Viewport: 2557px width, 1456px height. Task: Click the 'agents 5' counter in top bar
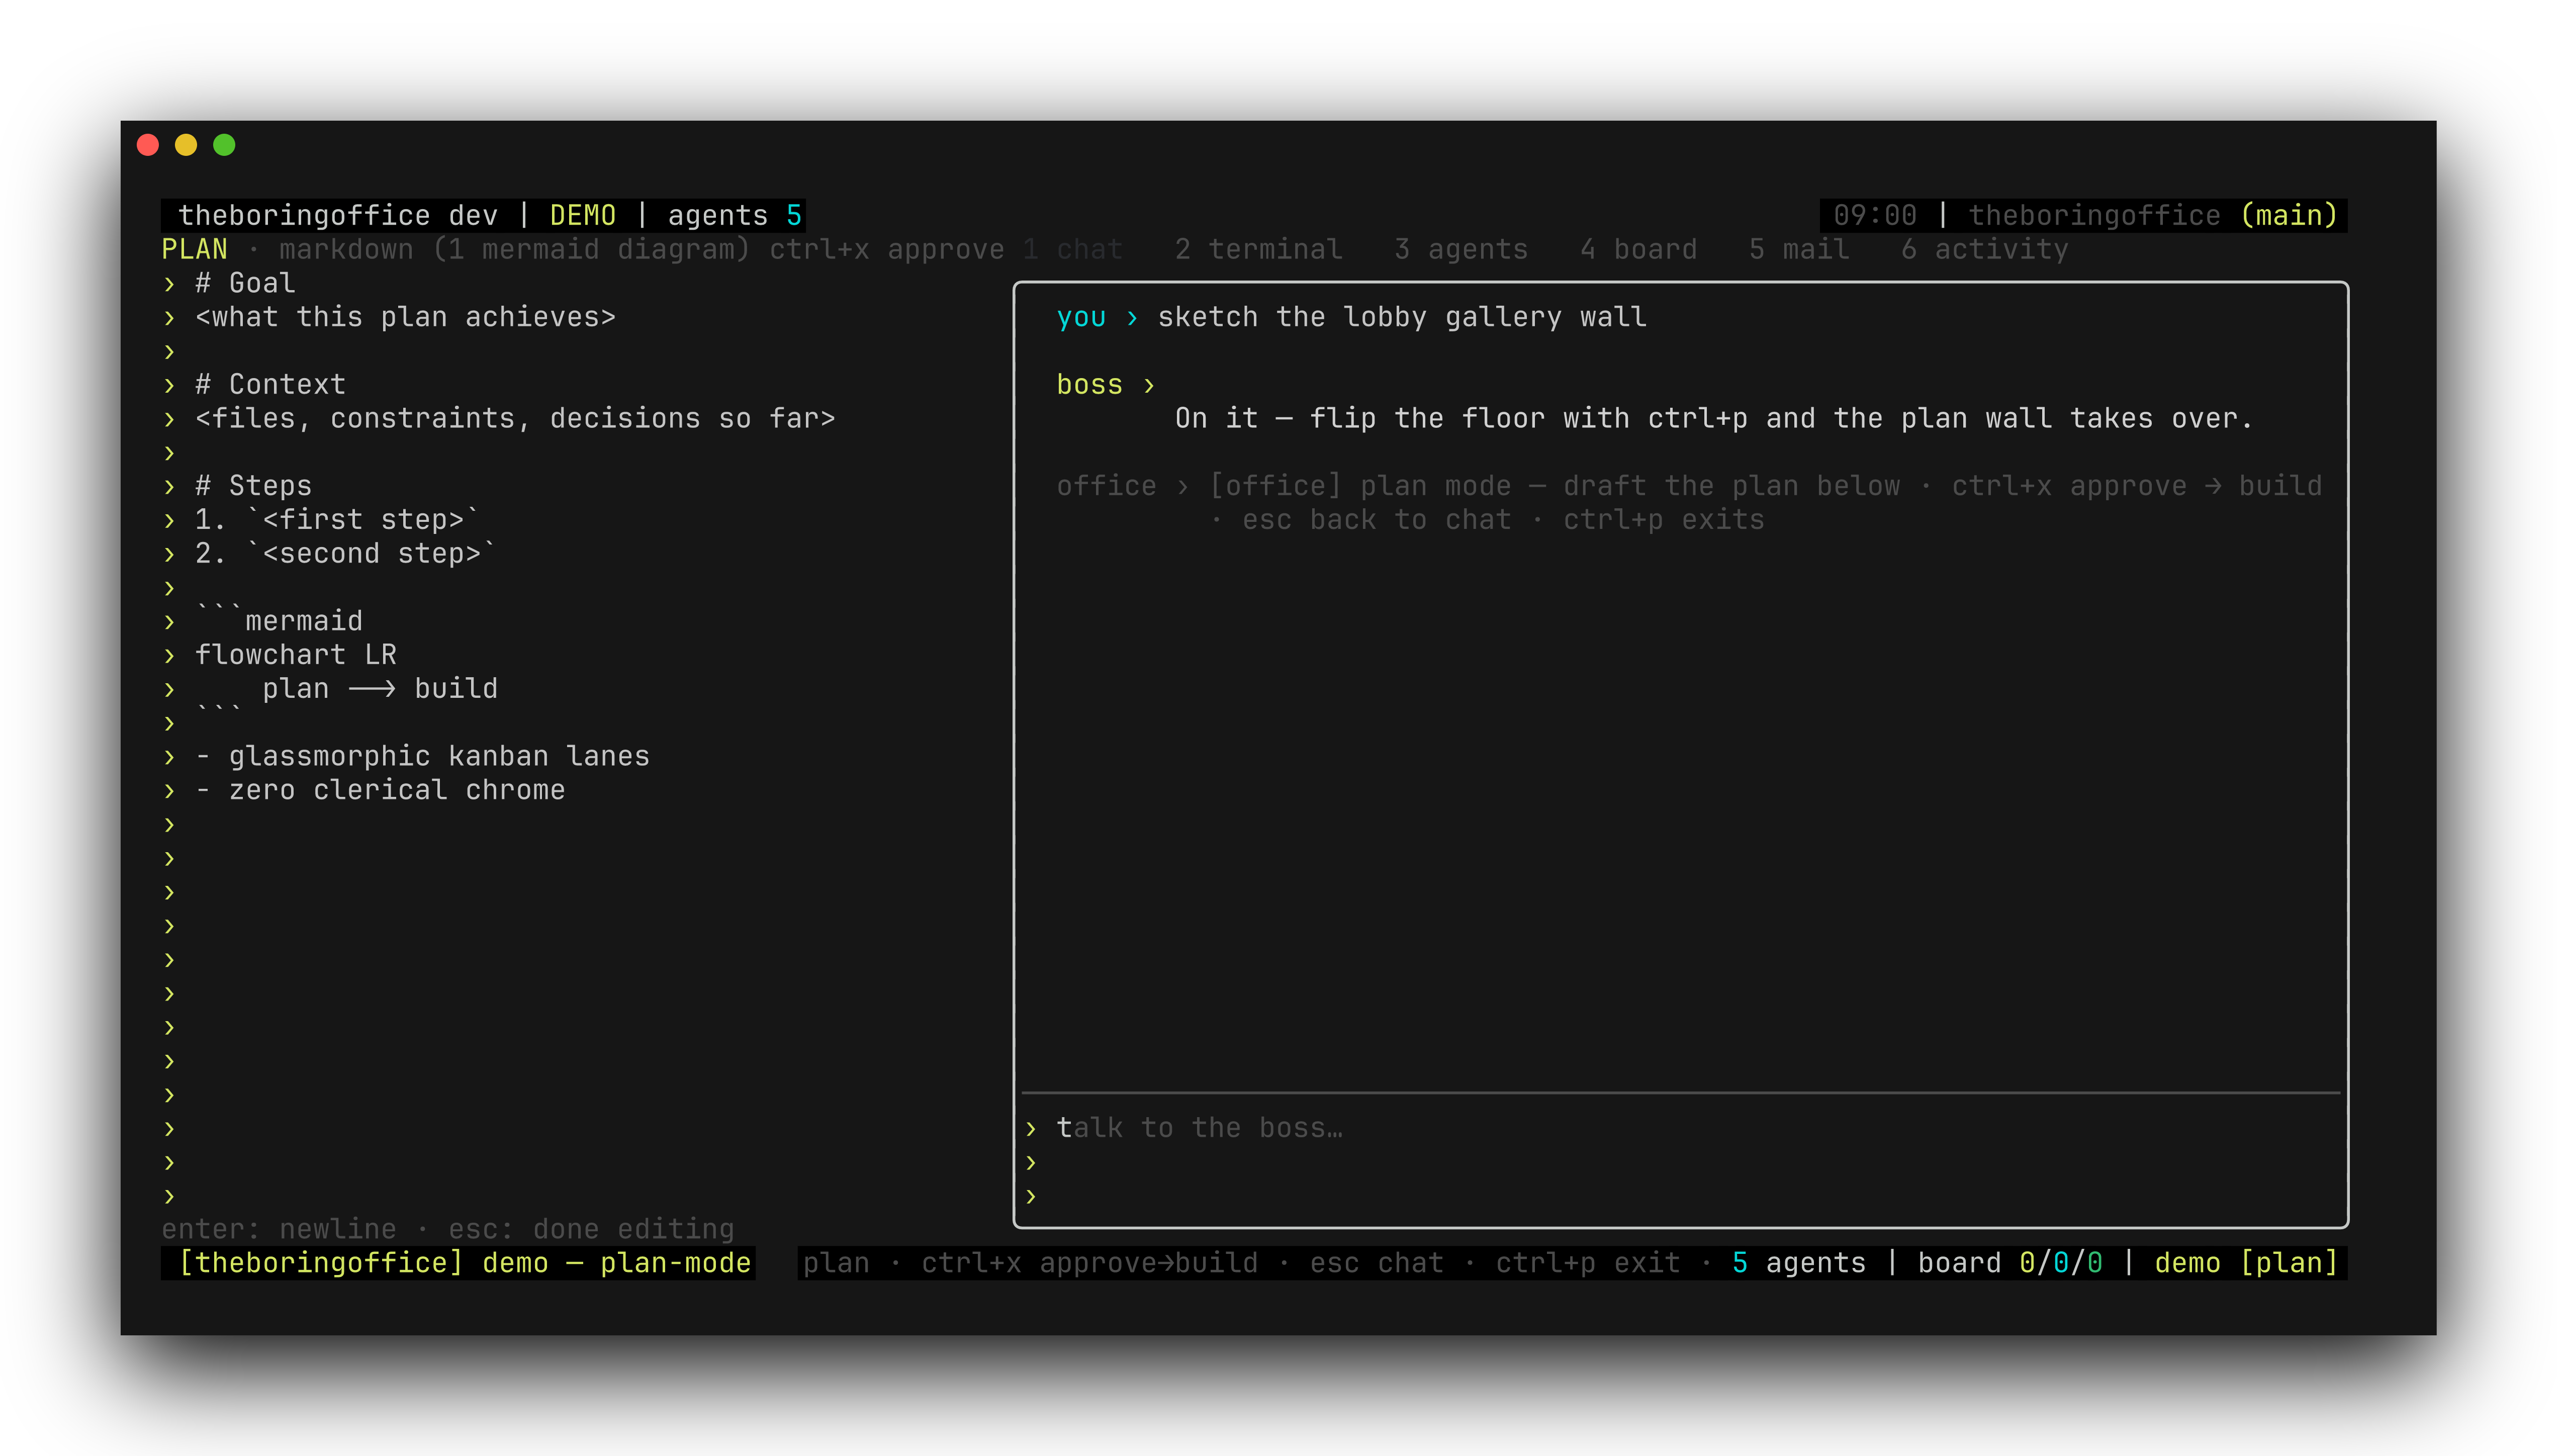pyautogui.click(x=735, y=215)
